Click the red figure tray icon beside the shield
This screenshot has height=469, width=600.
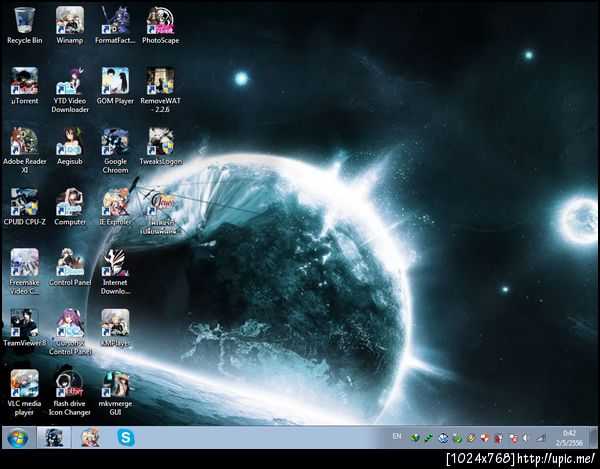[x=499, y=438]
